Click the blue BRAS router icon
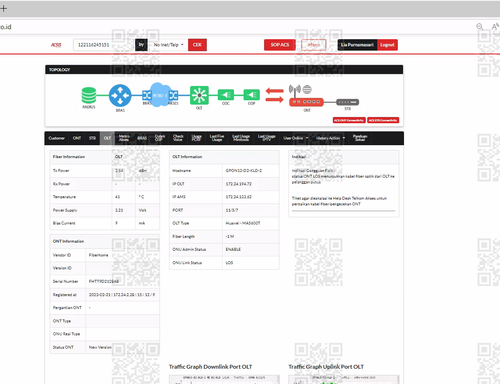The image size is (500, 384). click(x=120, y=96)
